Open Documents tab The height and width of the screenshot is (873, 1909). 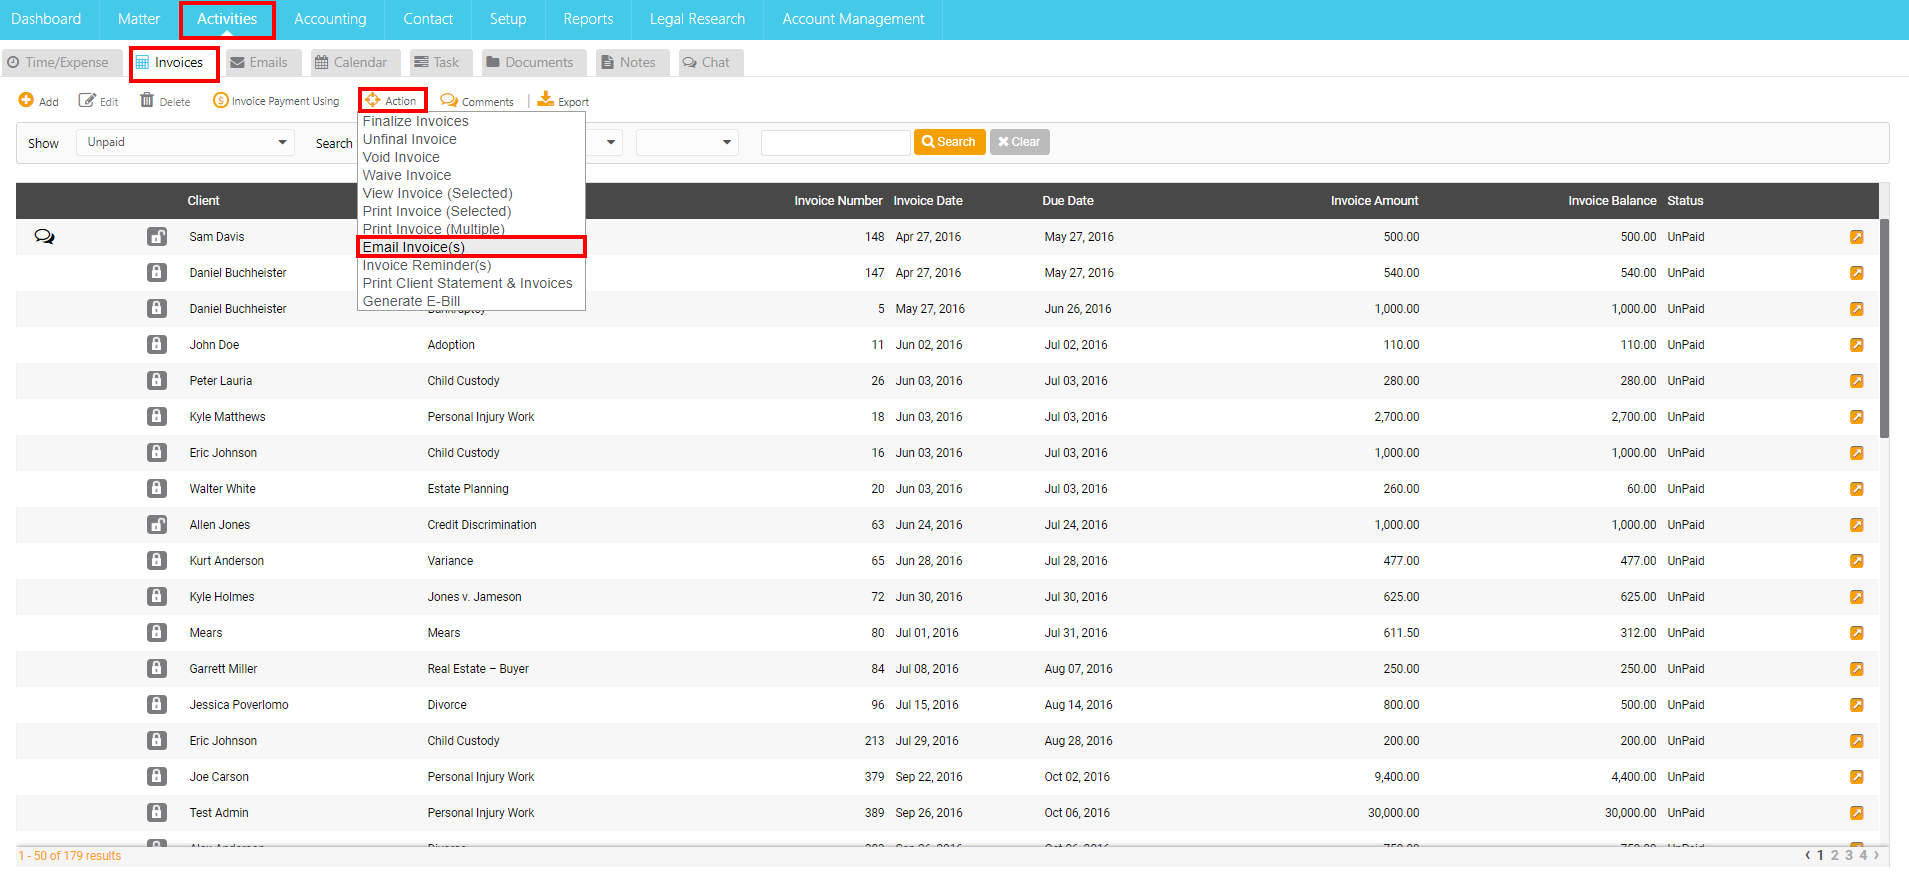click(534, 62)
